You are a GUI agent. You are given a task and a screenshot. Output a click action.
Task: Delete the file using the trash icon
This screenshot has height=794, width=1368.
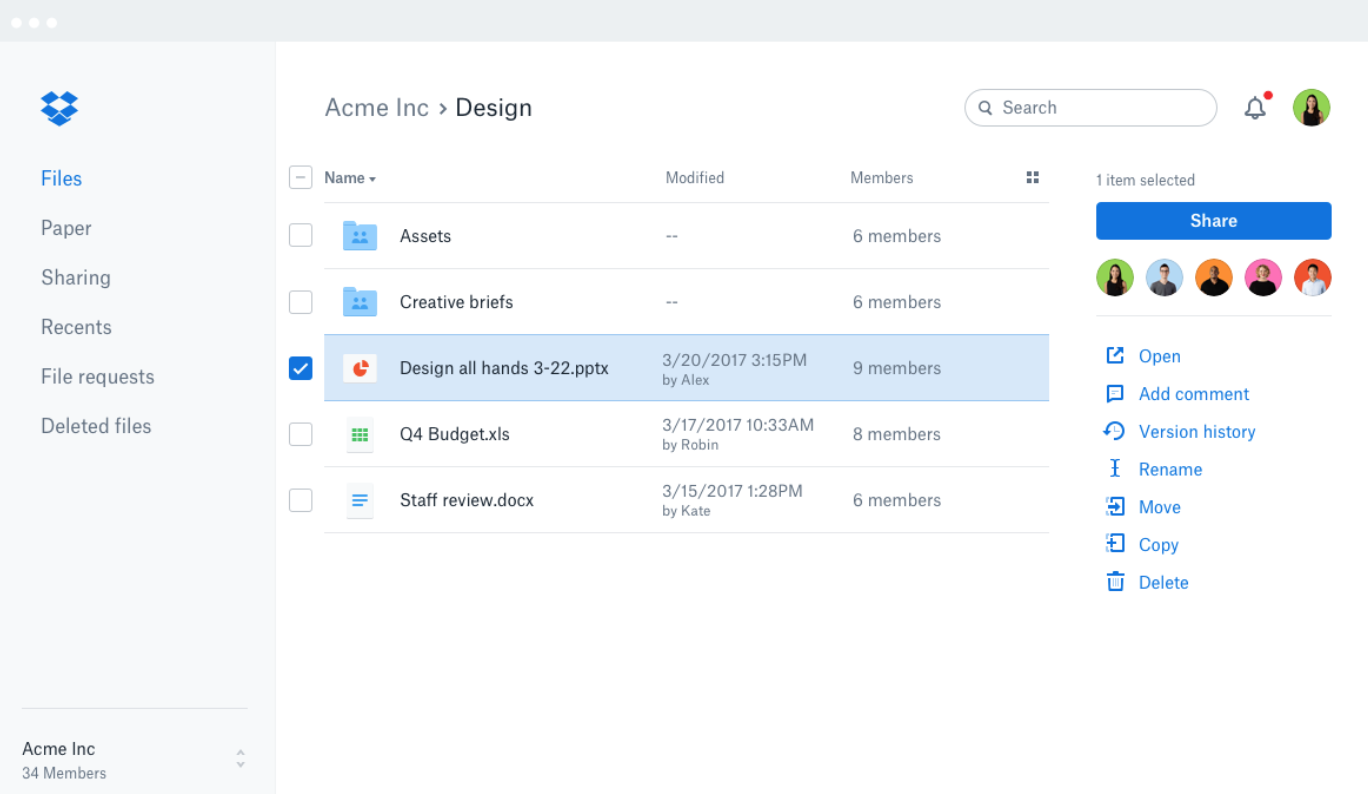coord(1115,581)
